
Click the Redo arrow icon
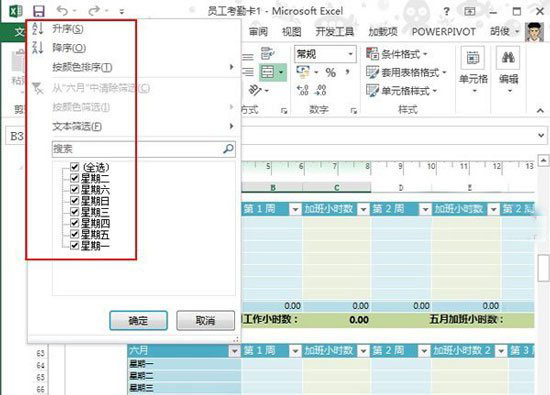[94, 11]
